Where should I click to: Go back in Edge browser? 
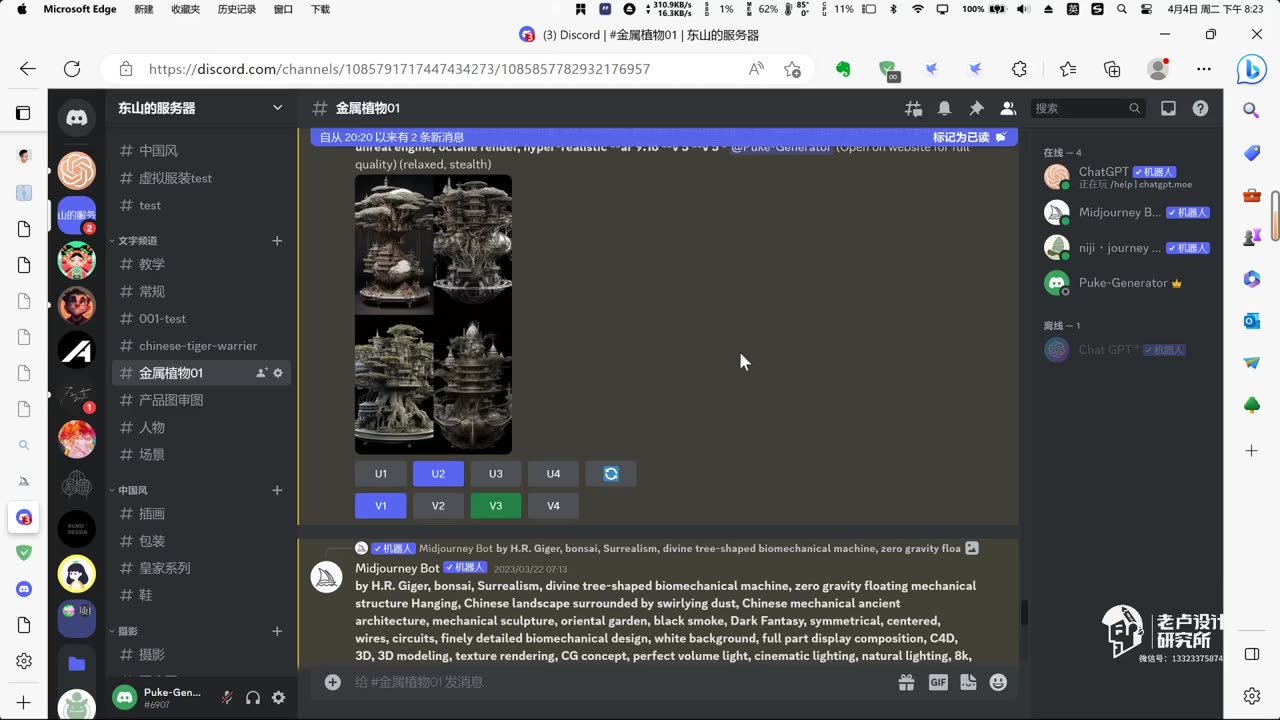[x=28, y=69]
